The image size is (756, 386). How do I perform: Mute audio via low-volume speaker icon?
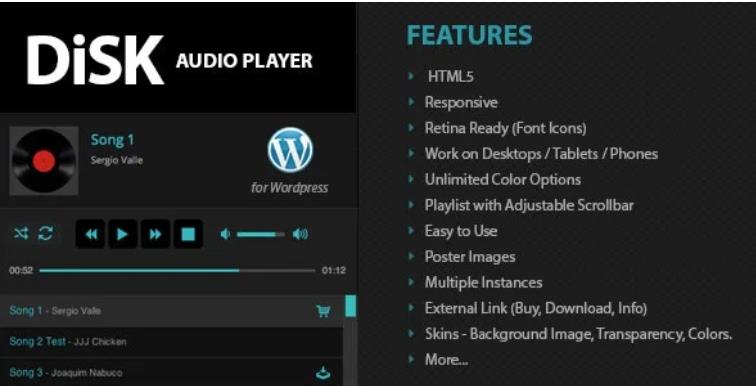pyautogui.click(x=225, y=235)
